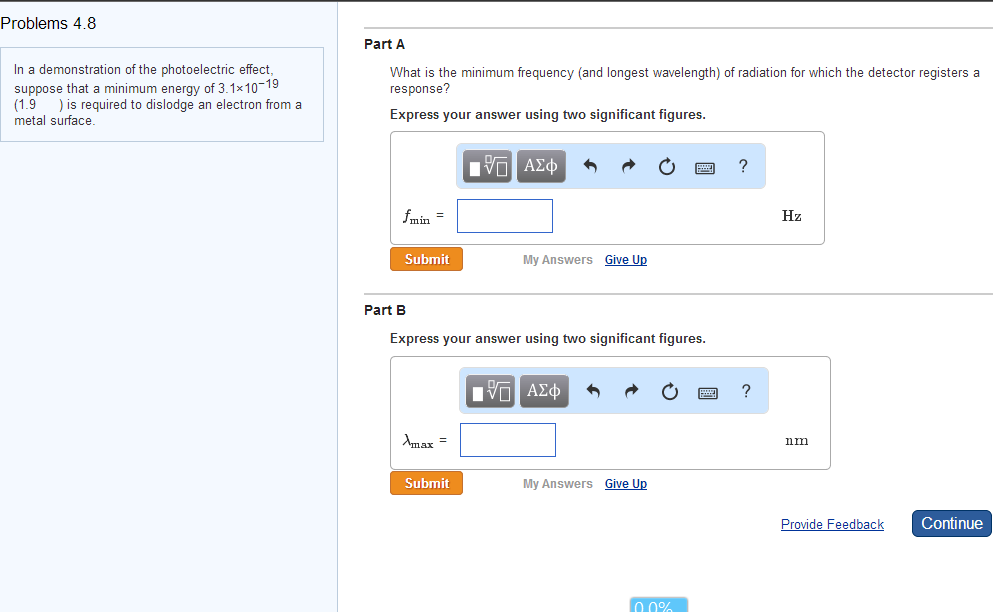Open My Answers for Part A
Screen dimensions: 993x612
(x=557, y=260)
